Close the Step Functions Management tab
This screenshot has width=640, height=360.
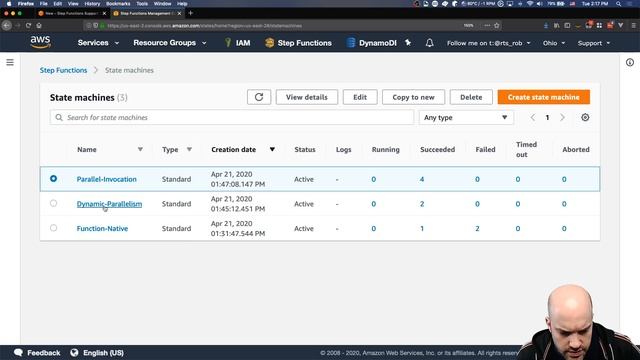point(180,13)
